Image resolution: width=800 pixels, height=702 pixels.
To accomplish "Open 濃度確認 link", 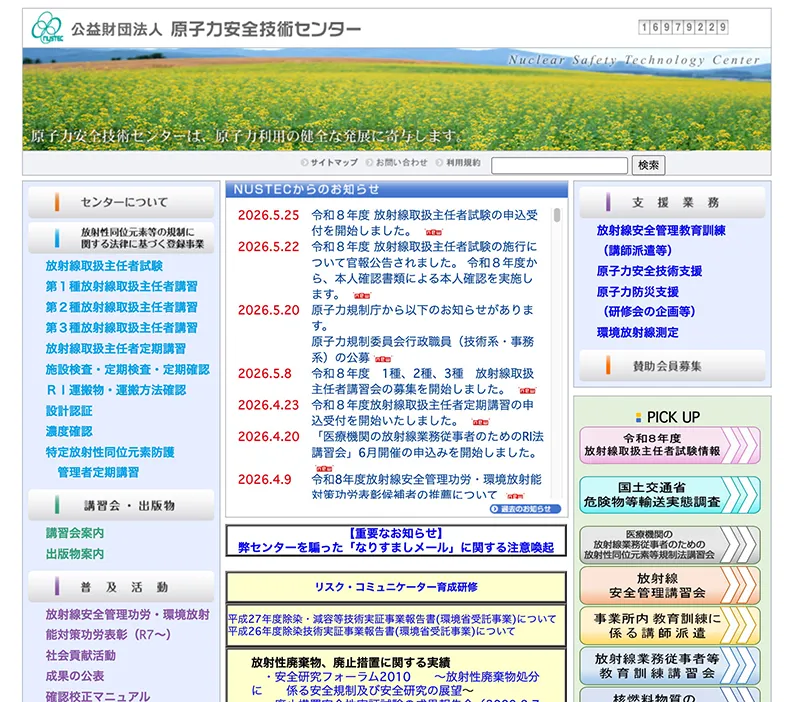I will (x=69, y=432).
